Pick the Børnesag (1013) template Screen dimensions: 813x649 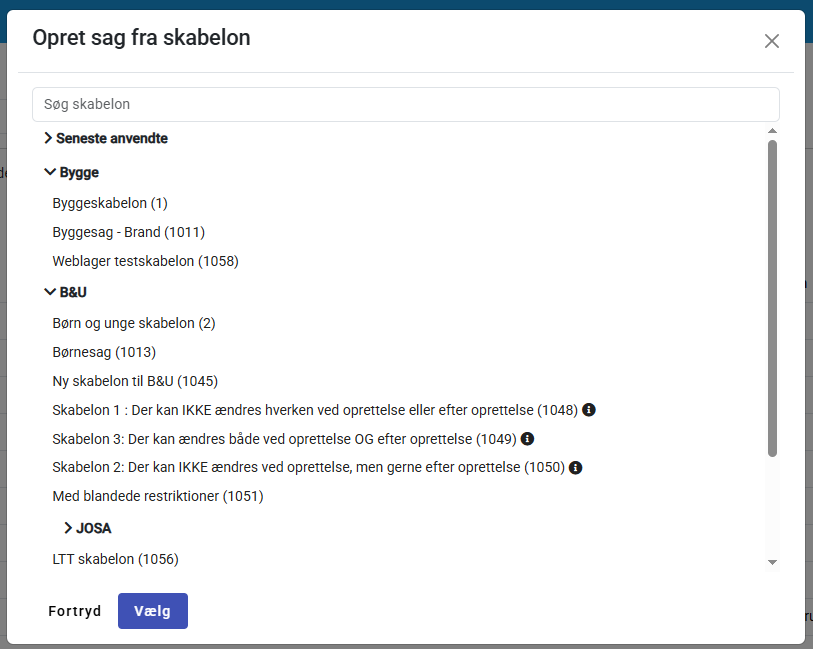(x=104, y=352)
